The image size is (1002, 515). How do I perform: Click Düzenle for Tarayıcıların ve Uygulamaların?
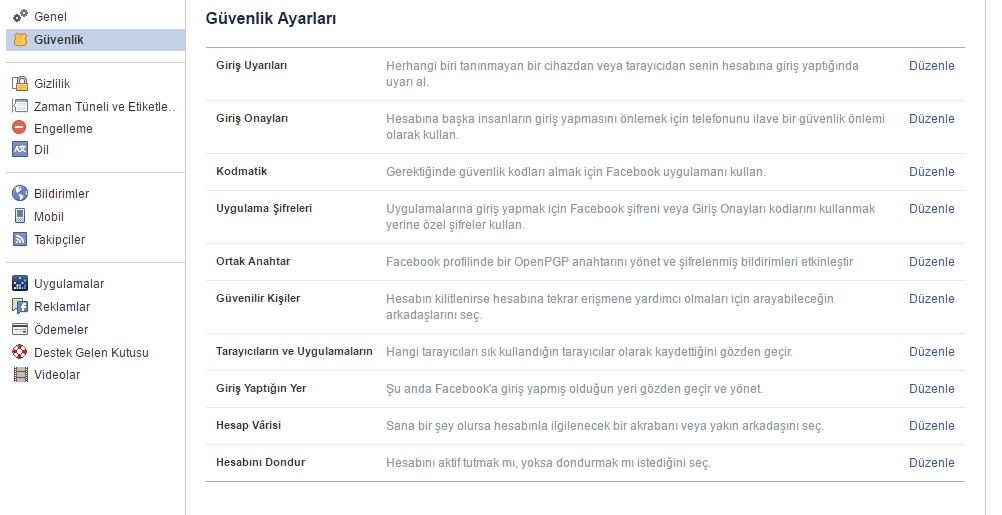pyautogui.click(x=932, y=352)
